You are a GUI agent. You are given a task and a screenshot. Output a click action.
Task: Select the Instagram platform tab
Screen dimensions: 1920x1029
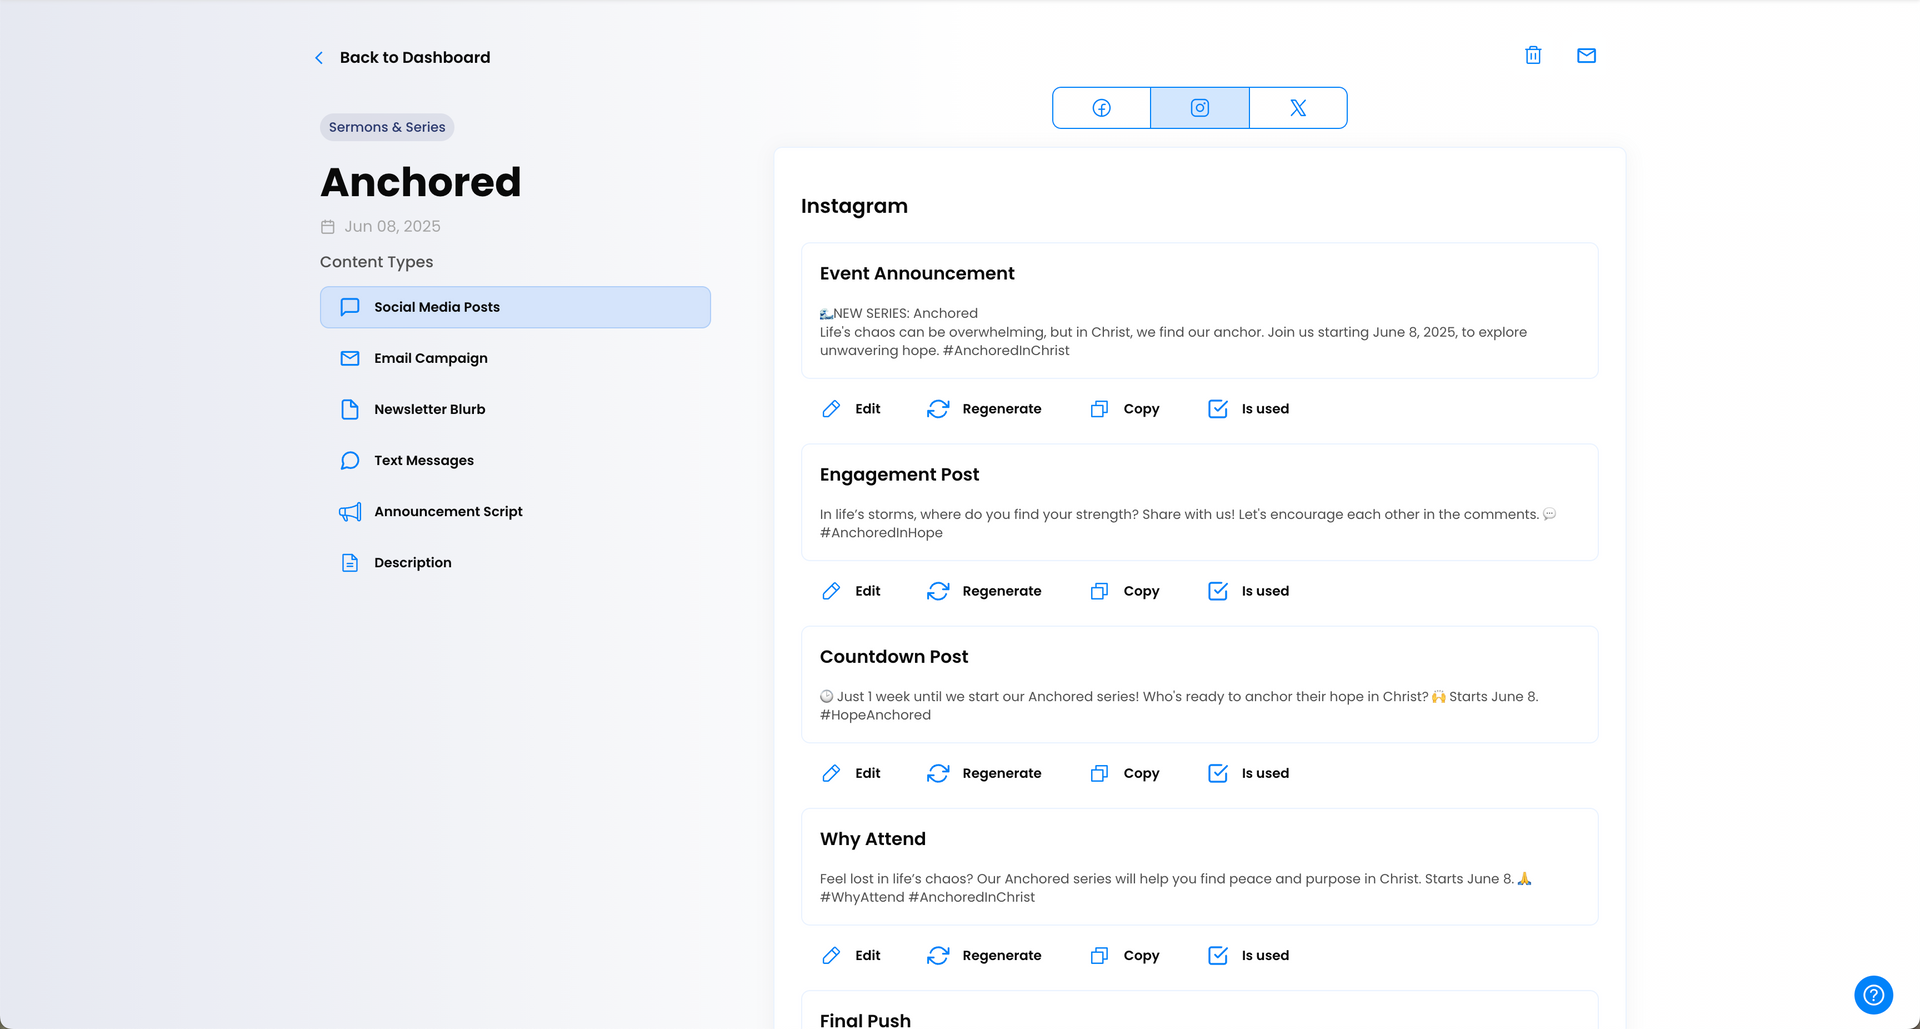[1200, 108]
